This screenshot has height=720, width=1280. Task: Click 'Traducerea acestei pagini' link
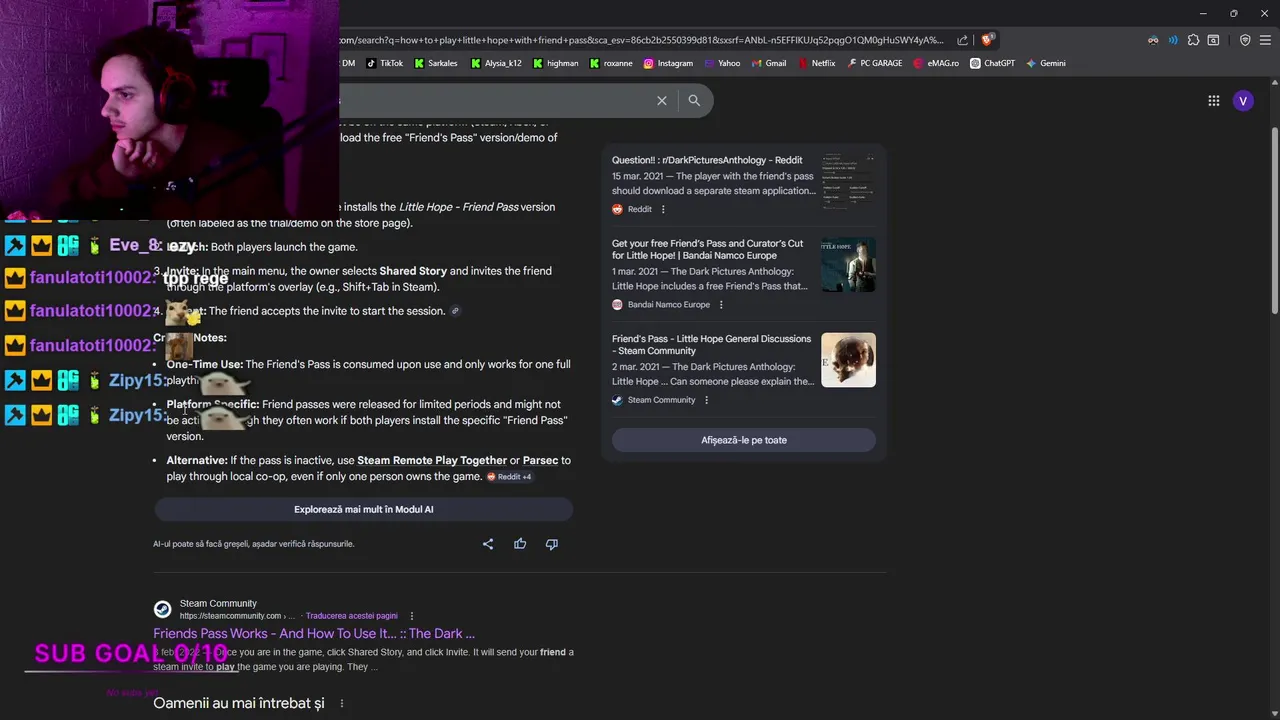pyautogui.click(x=352, y=616)
